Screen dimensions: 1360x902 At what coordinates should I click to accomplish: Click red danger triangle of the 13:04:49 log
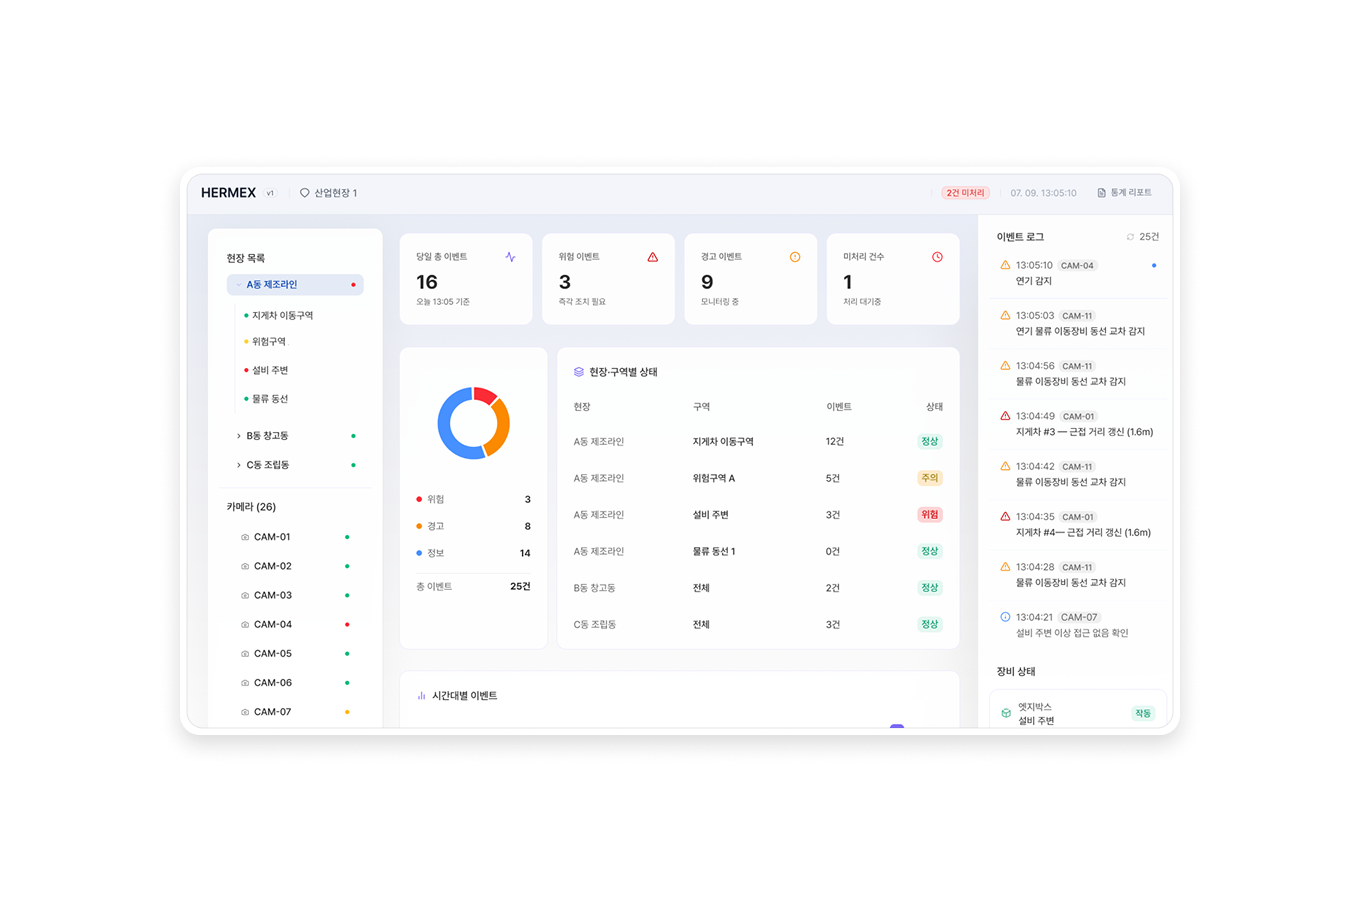pos(1005,416)
